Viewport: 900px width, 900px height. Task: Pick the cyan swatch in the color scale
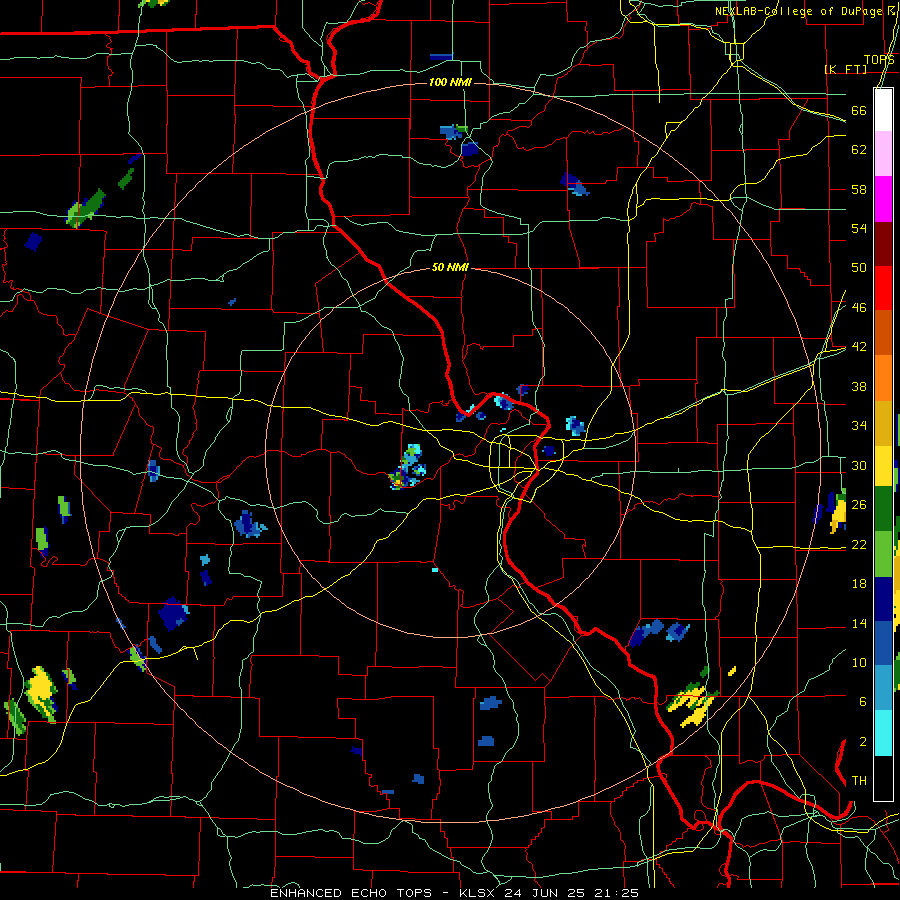pos(883,733)
